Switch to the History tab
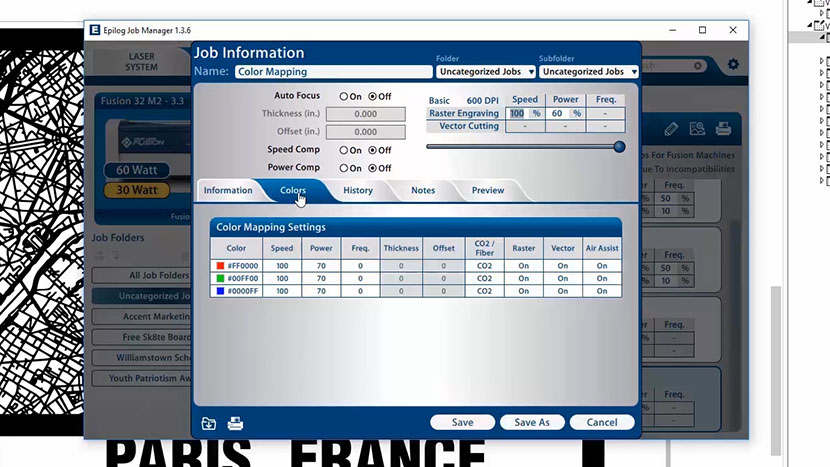Viewport: 830px width, 467px height. (x=357, y=190)
